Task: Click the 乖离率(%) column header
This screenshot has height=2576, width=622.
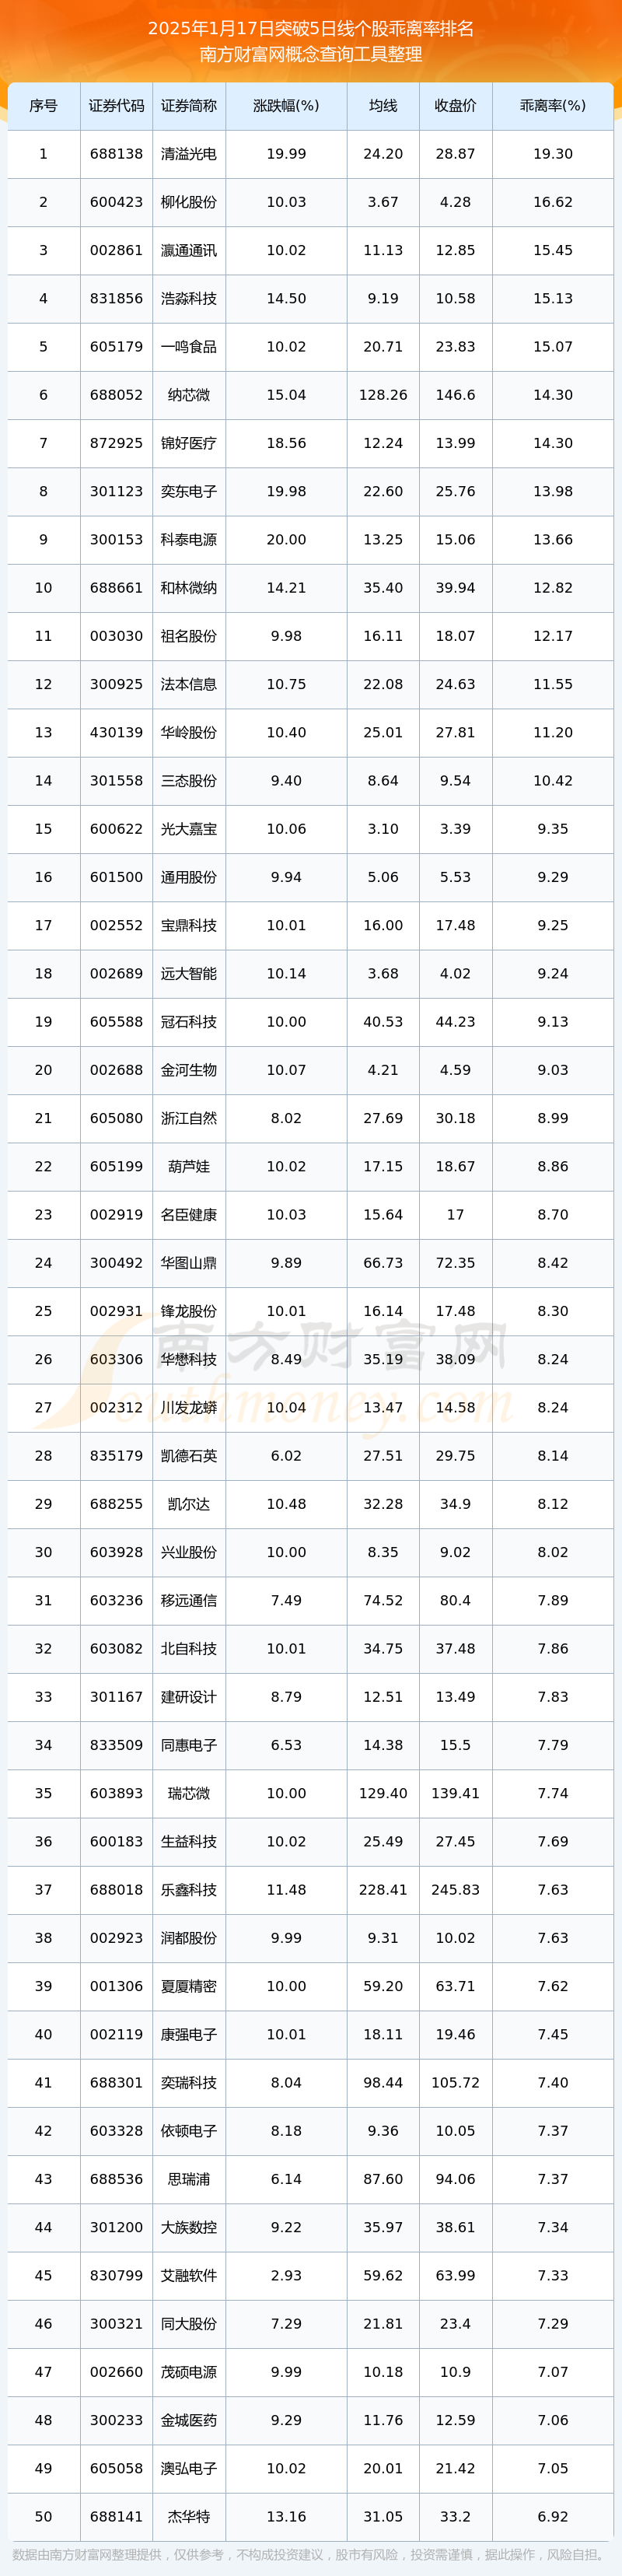Action: coord(553,106)
